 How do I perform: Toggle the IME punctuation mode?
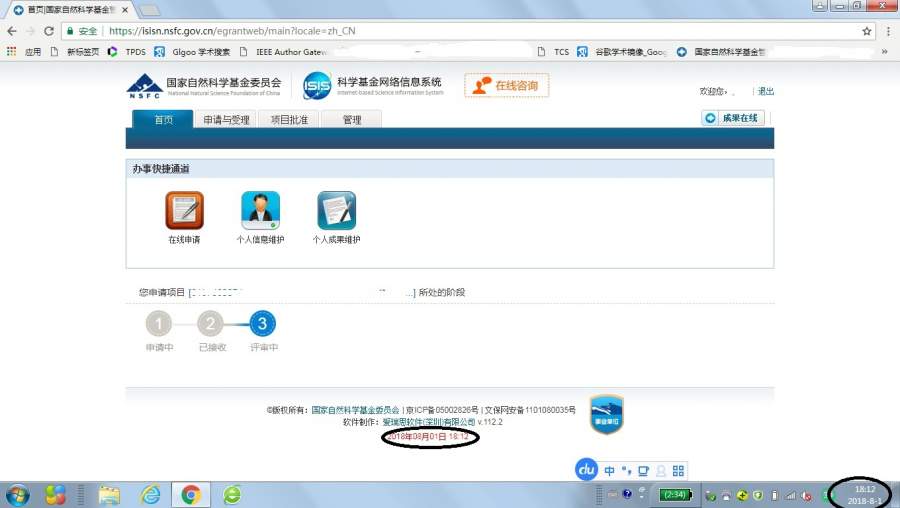tap(626, 471)
